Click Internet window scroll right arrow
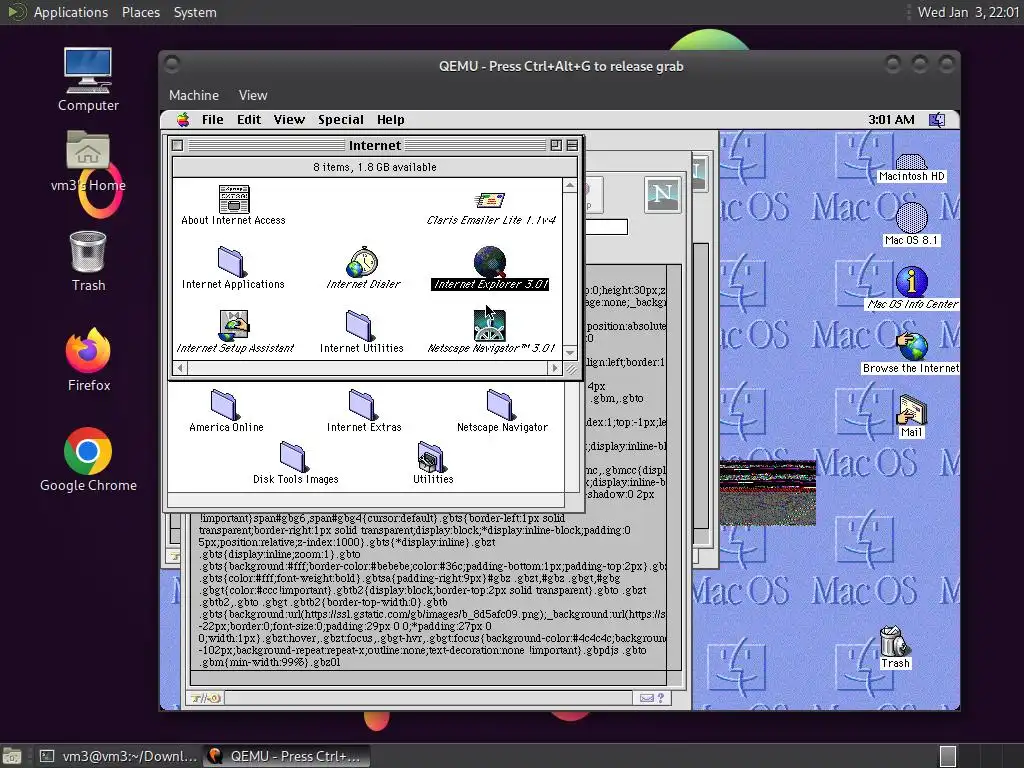 pyautogui.click(x=555, y=368)
